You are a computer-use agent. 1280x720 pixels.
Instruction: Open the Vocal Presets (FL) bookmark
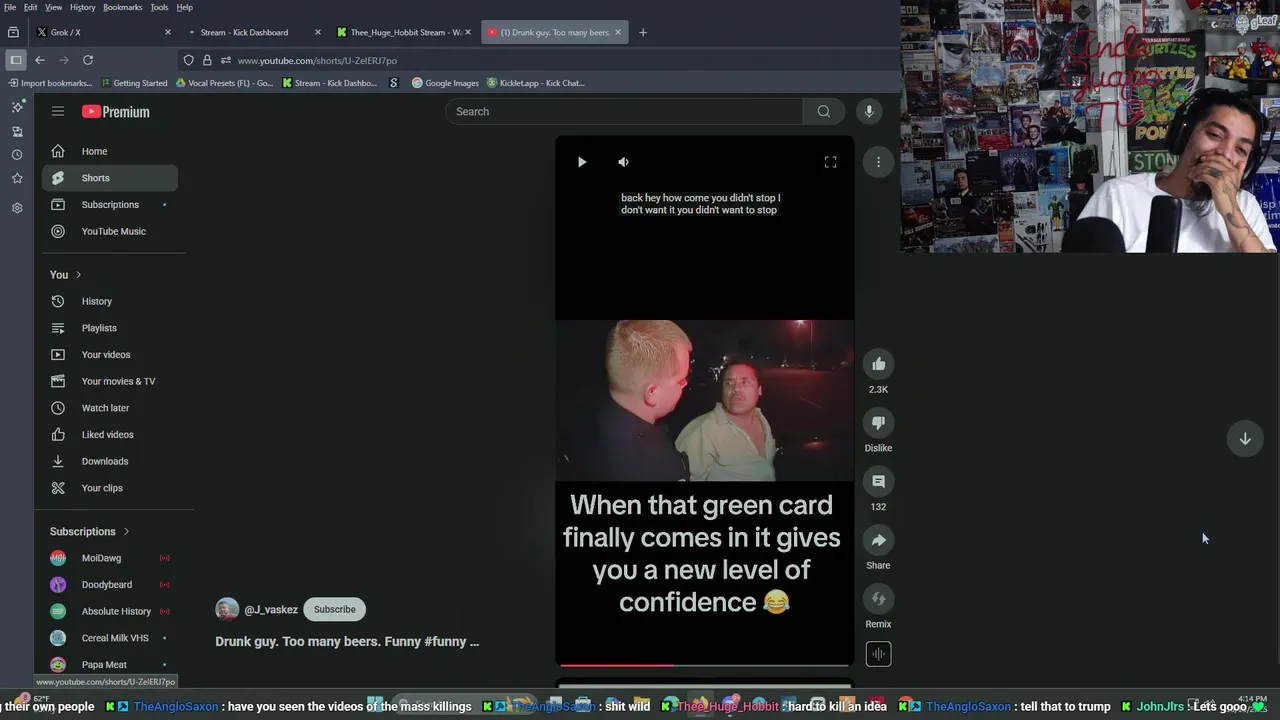(x=224, y=83)
